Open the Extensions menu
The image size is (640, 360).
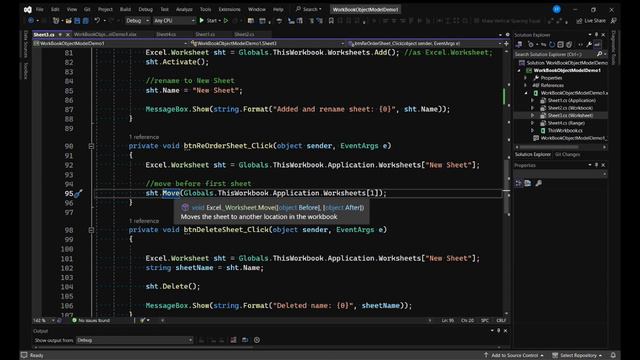[229, 9]
